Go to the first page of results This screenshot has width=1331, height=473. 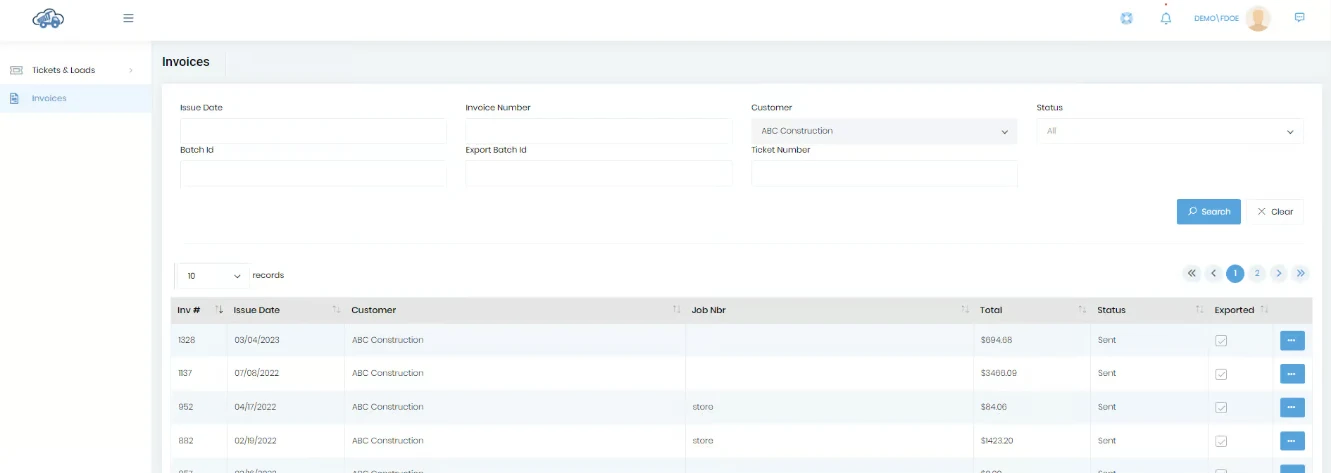[1191, 273]
